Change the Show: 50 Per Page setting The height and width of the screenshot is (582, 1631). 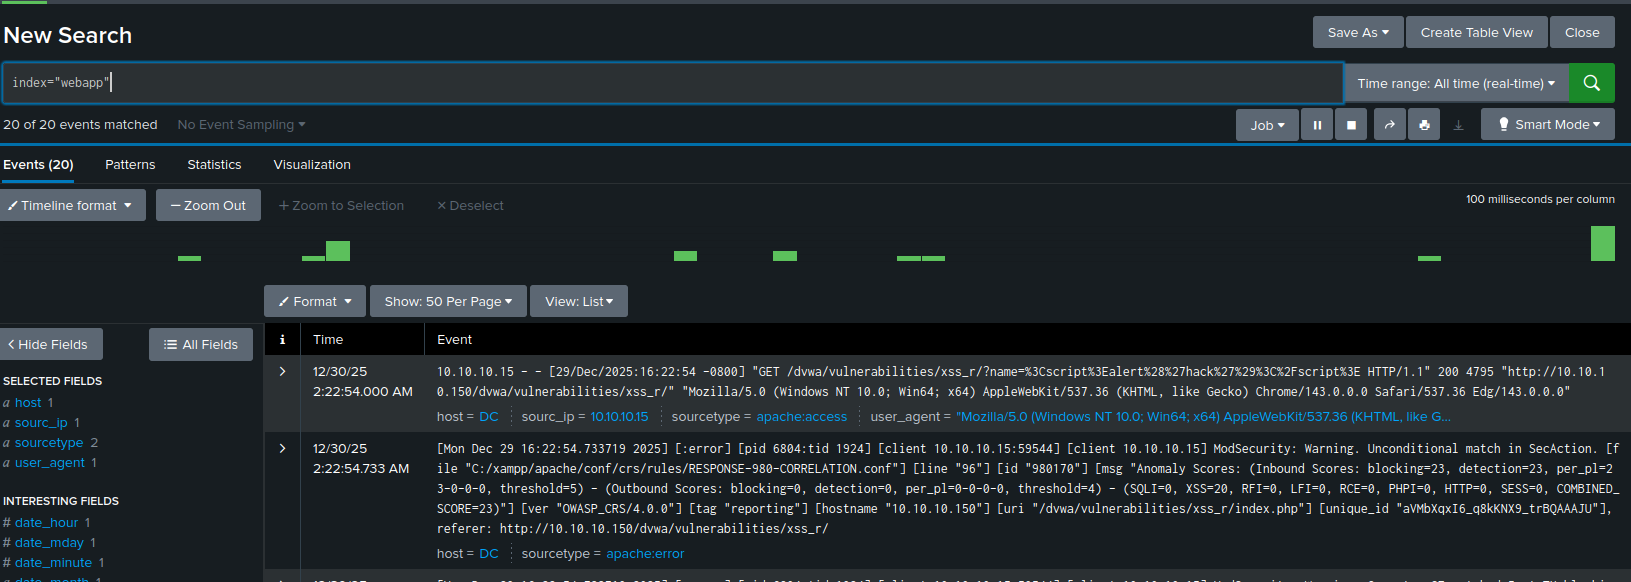pyautogui.click(x=448, y=301)
